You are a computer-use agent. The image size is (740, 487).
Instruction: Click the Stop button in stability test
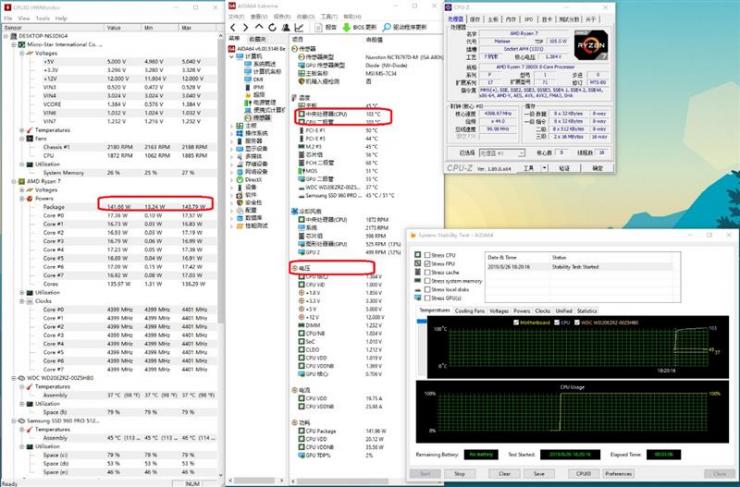tap(459, 473)
